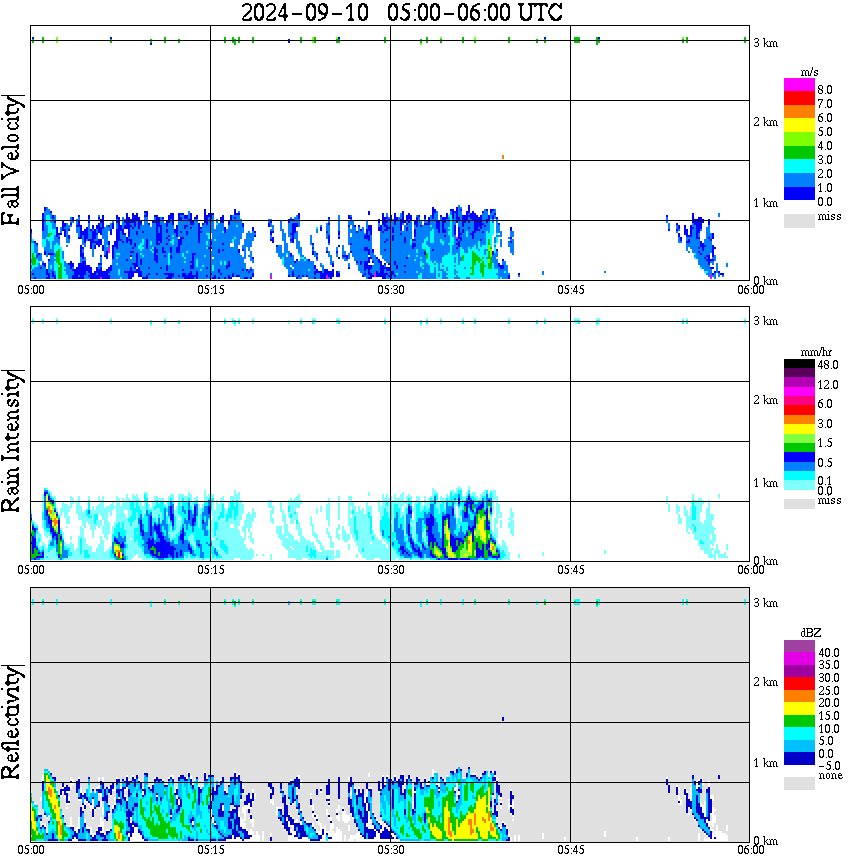Select the Fall Velocity axis label
The height and width of the screenshot is (868, 850).
tap(11, 160)
